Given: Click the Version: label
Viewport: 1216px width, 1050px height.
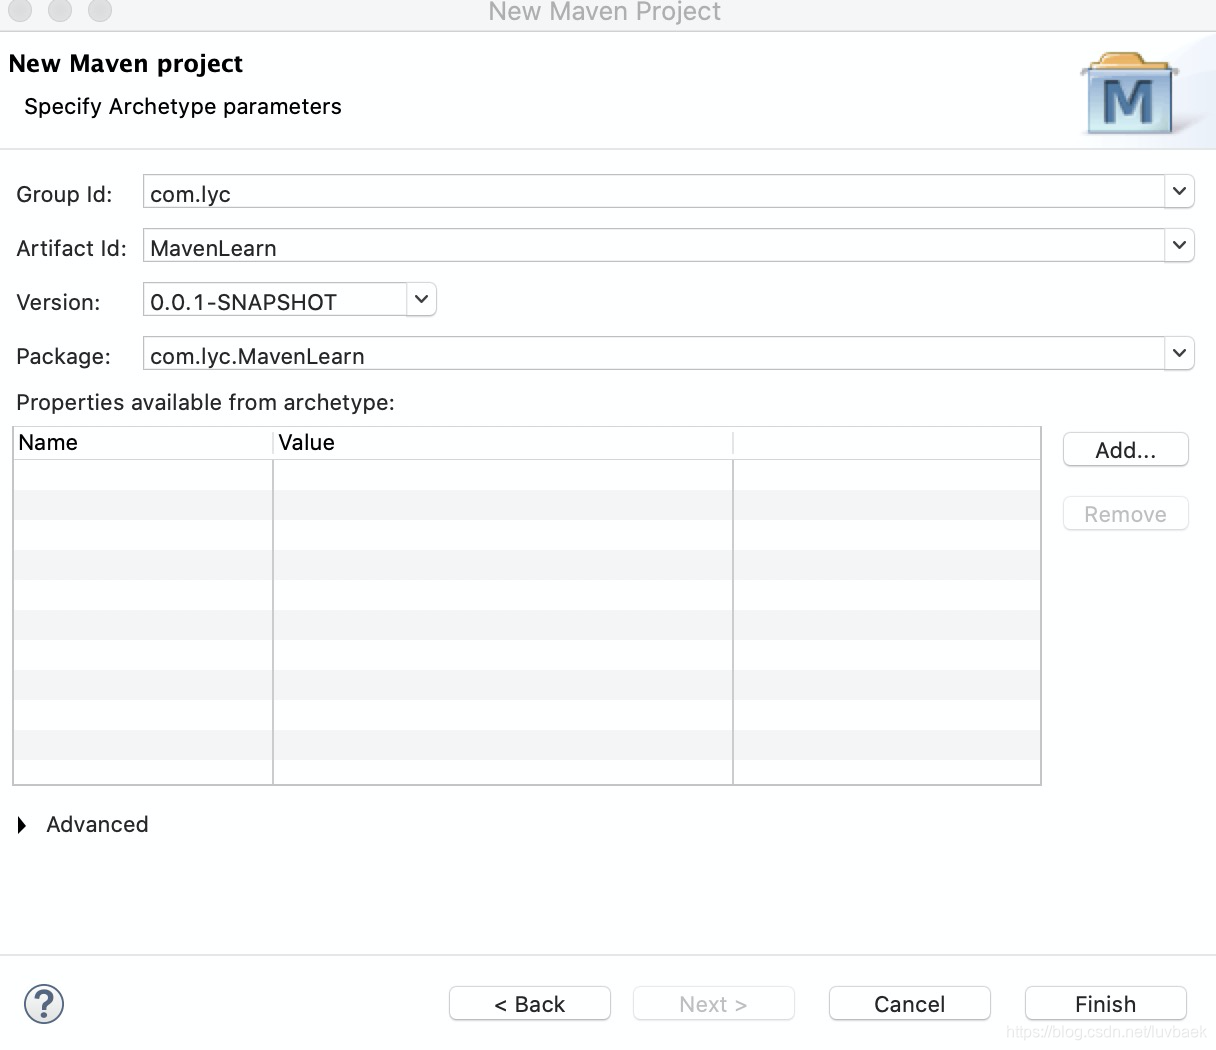Looking at the screenshot, I should [x=58, y=302].
